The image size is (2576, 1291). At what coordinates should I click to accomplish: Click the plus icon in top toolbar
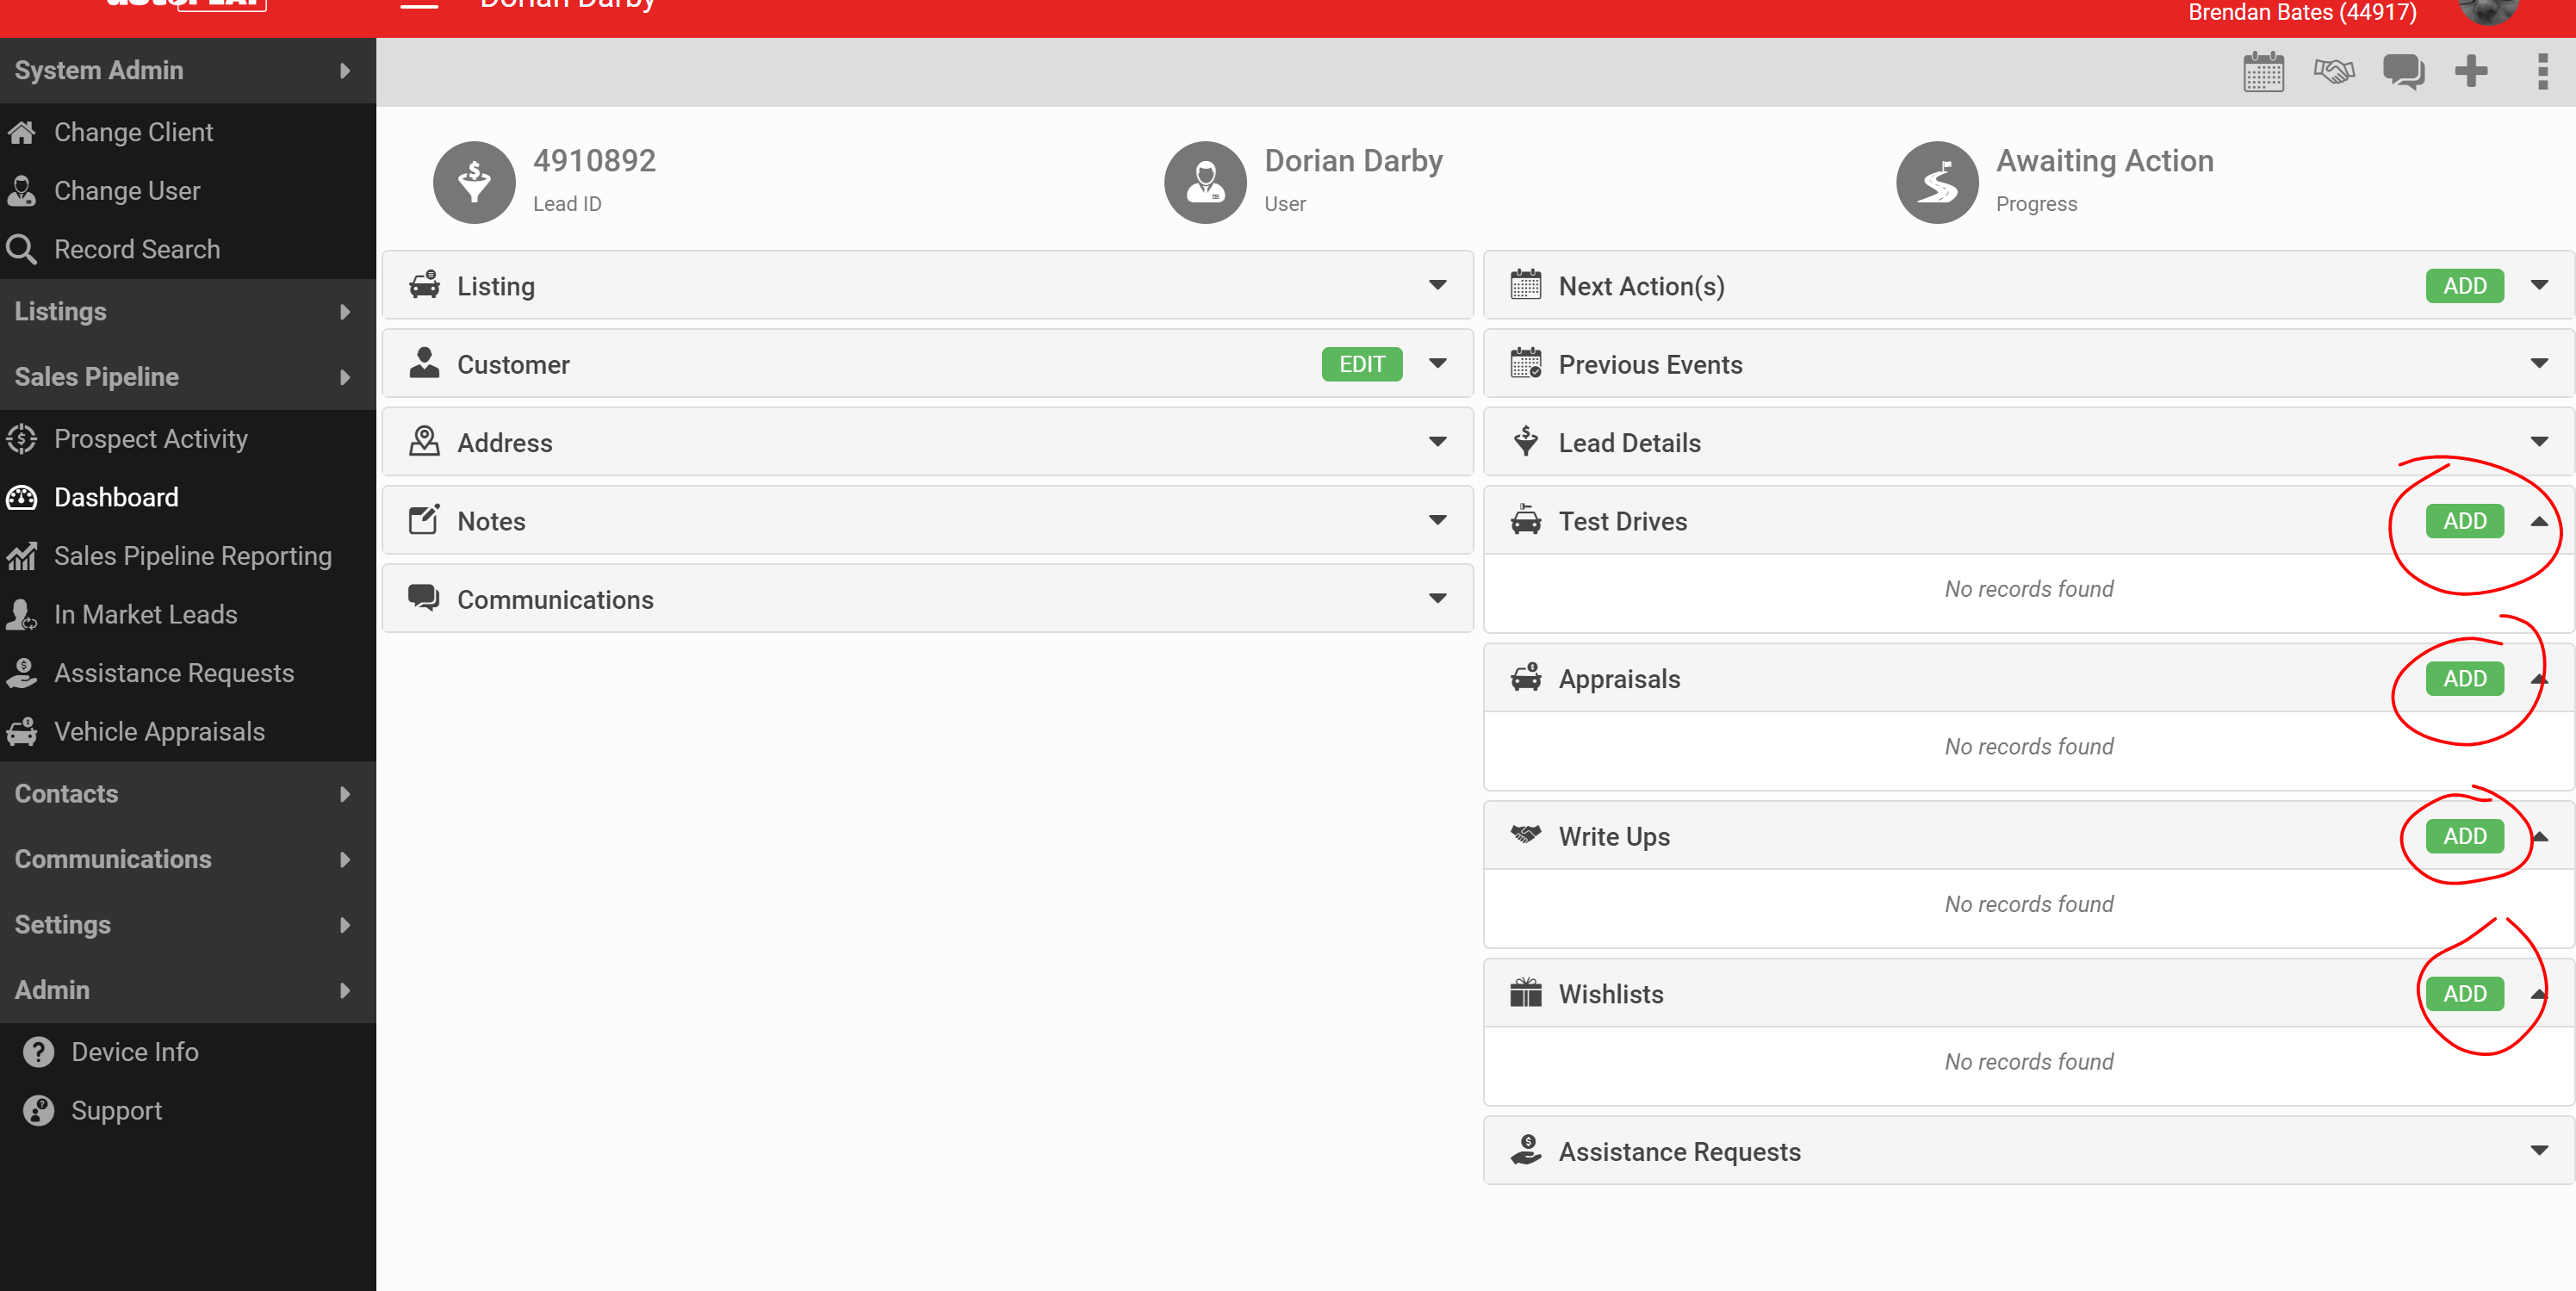[x=2470, y=72]
